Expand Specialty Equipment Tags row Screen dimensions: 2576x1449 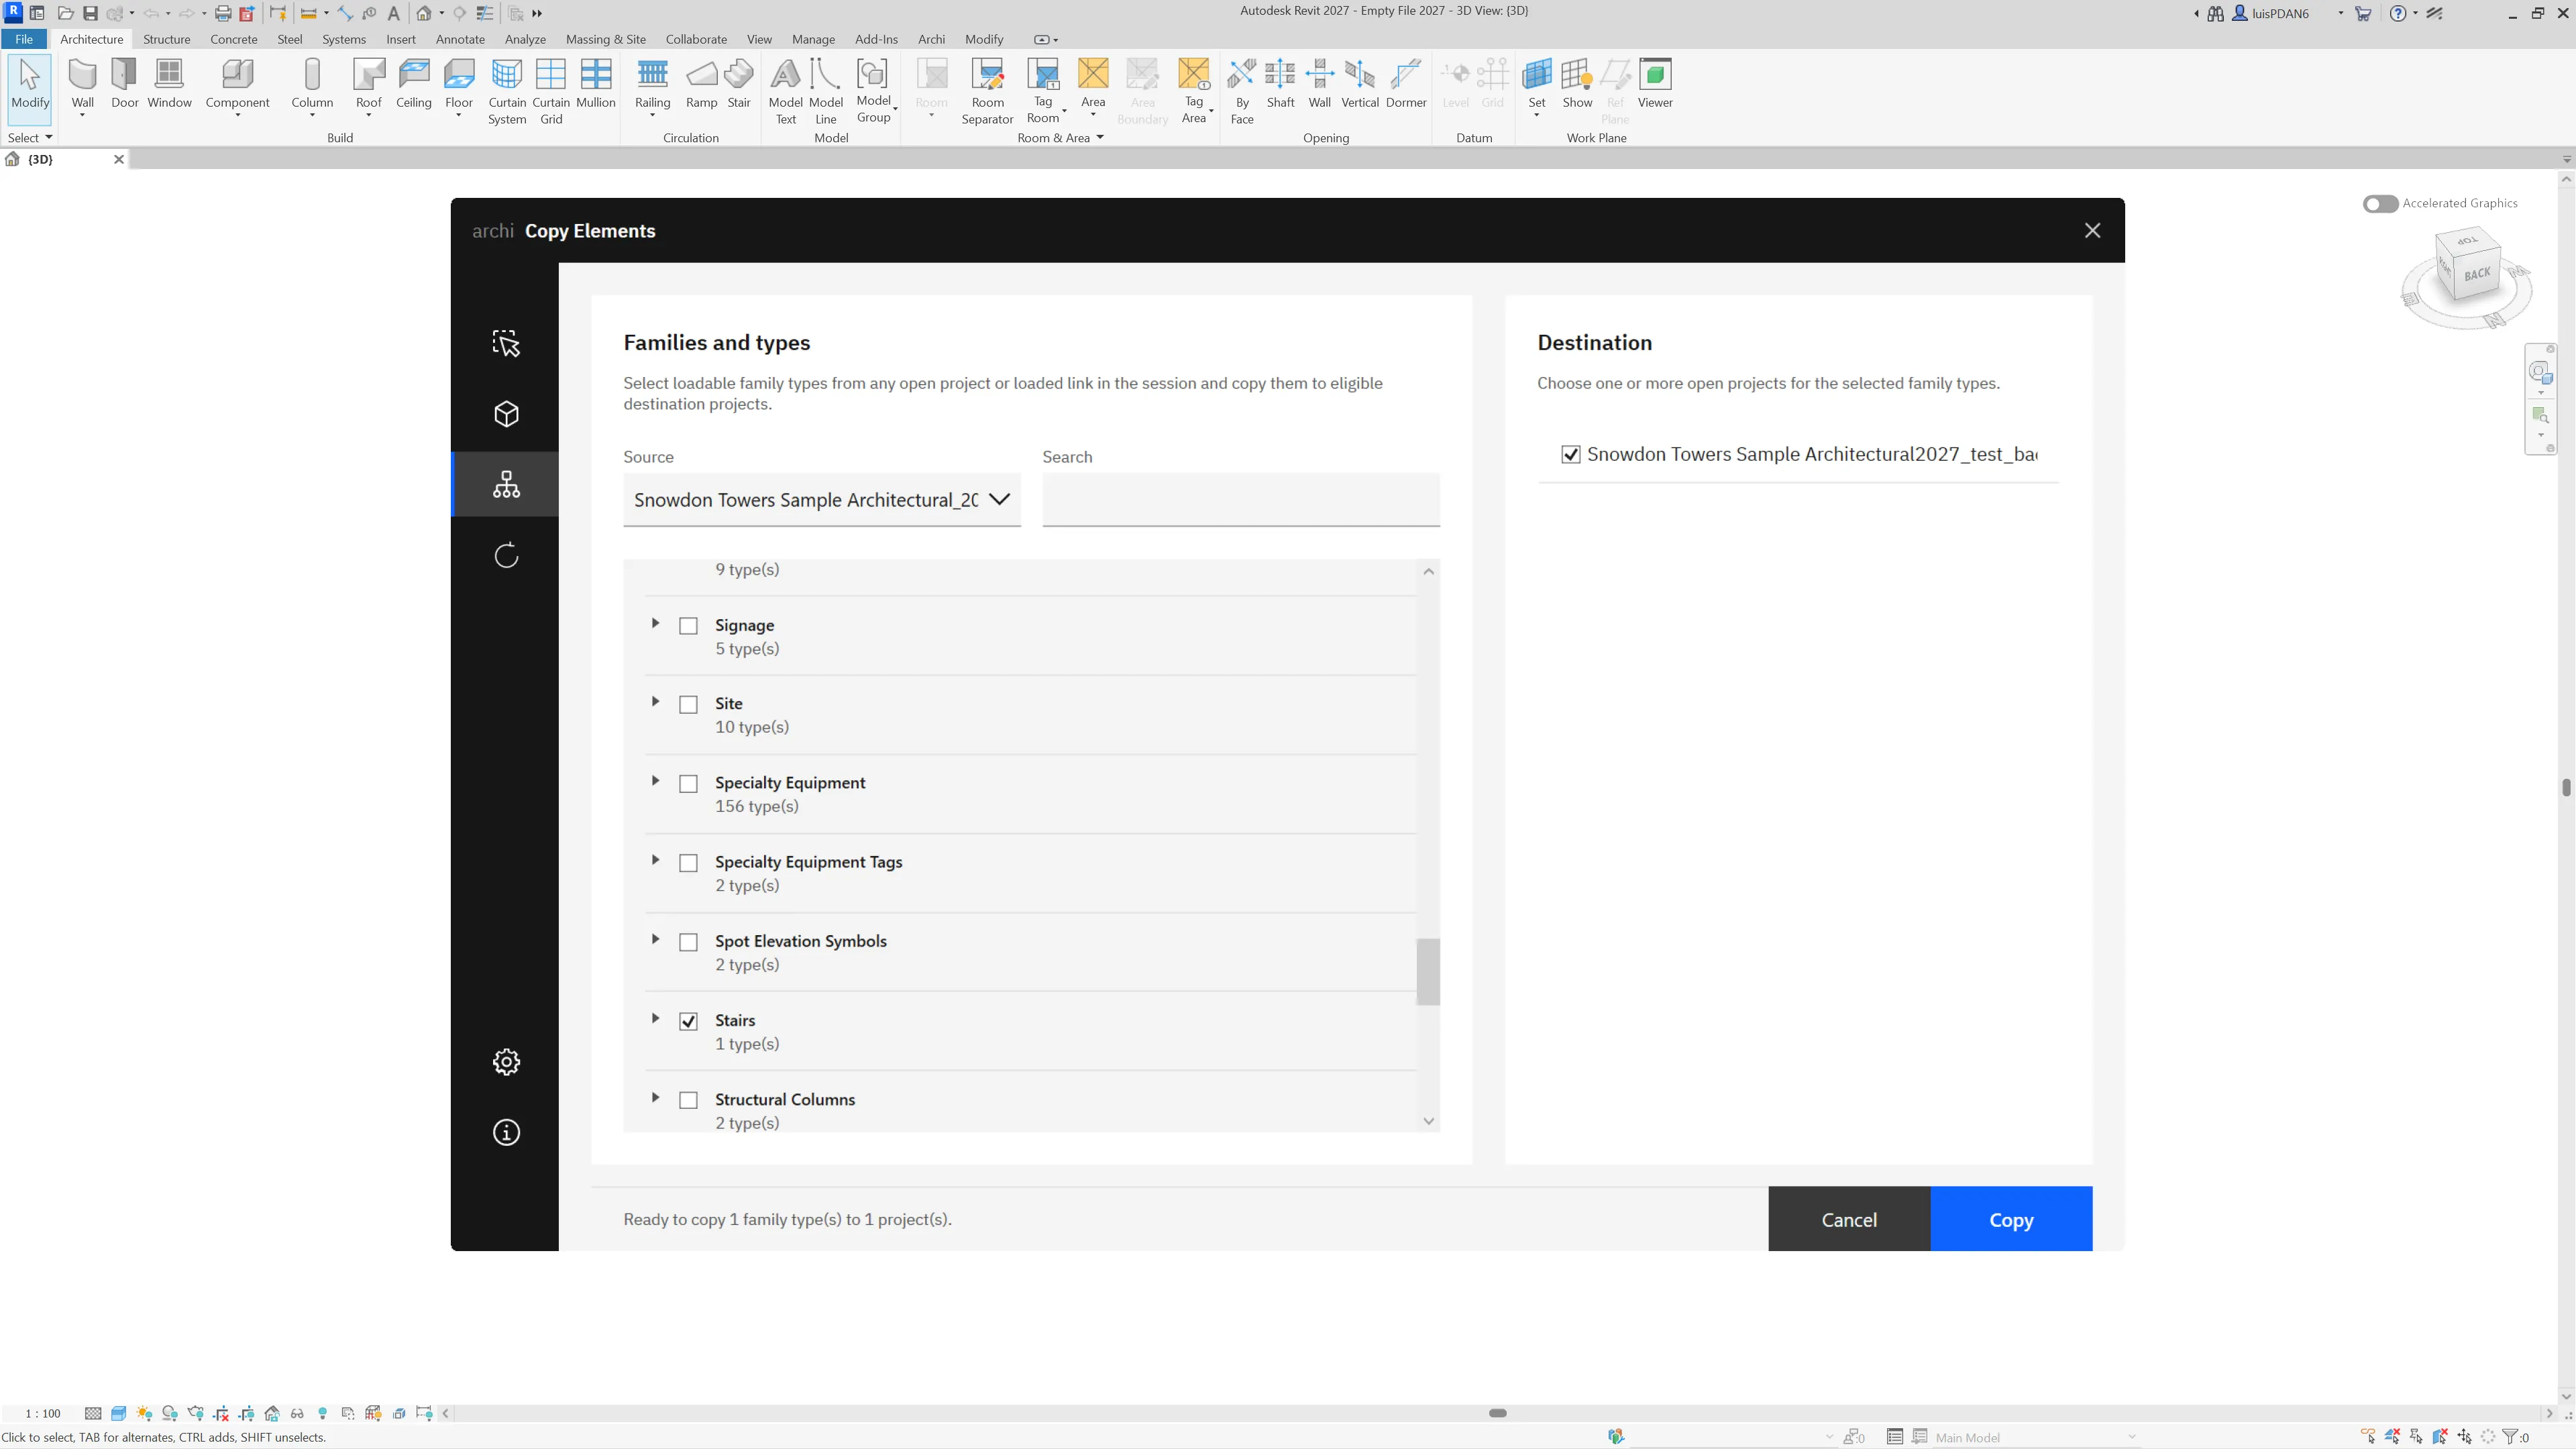click(655, 860)
